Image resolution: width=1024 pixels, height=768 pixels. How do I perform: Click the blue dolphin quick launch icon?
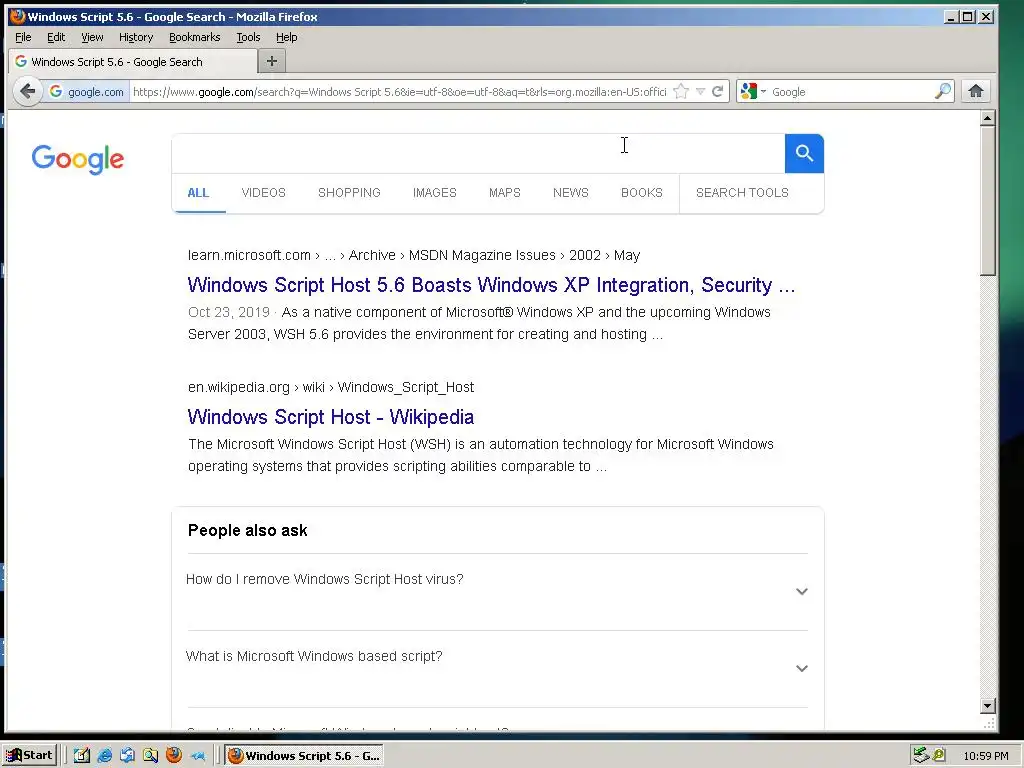[x=197, y=756]
